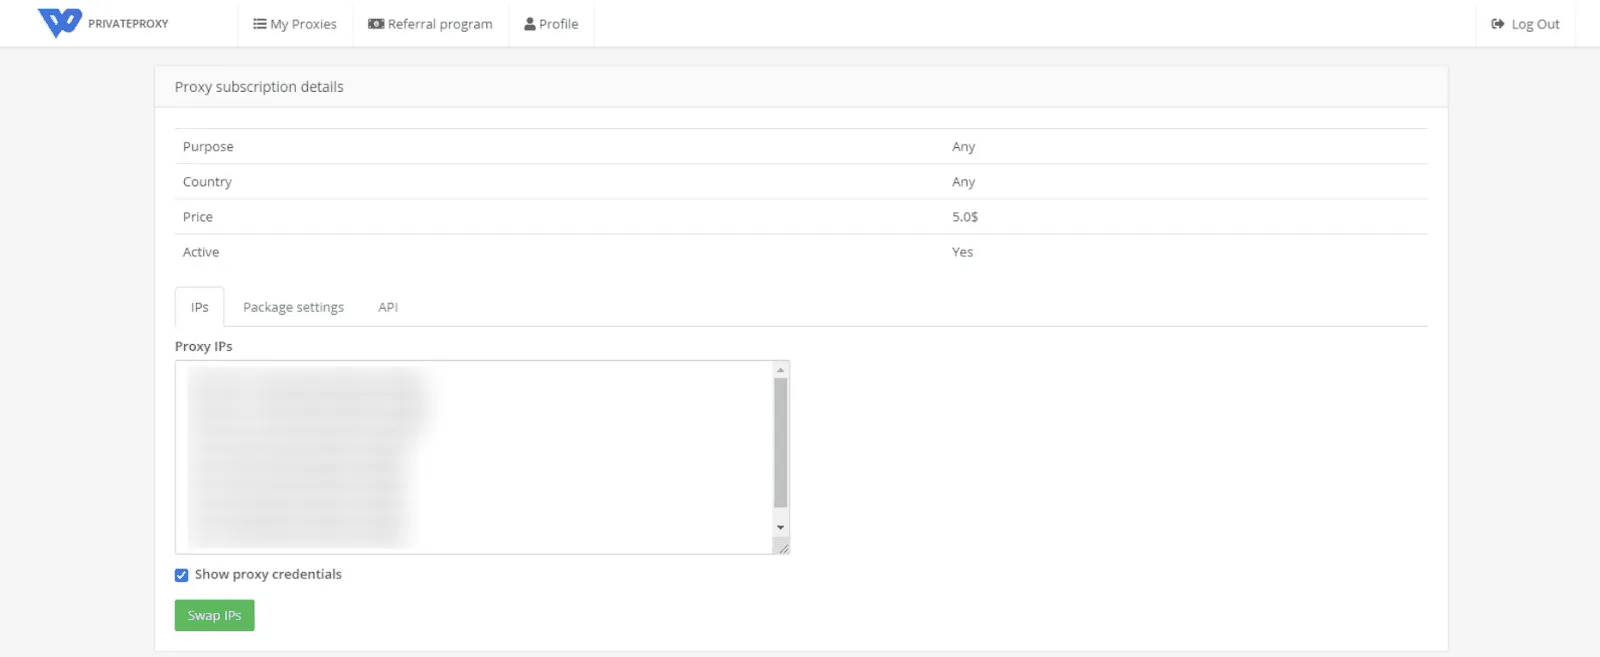Viewport: 1600px width, 657px height.
Task: Click the PRIVATEPROXY brand name
Action: tap(128, 24)
